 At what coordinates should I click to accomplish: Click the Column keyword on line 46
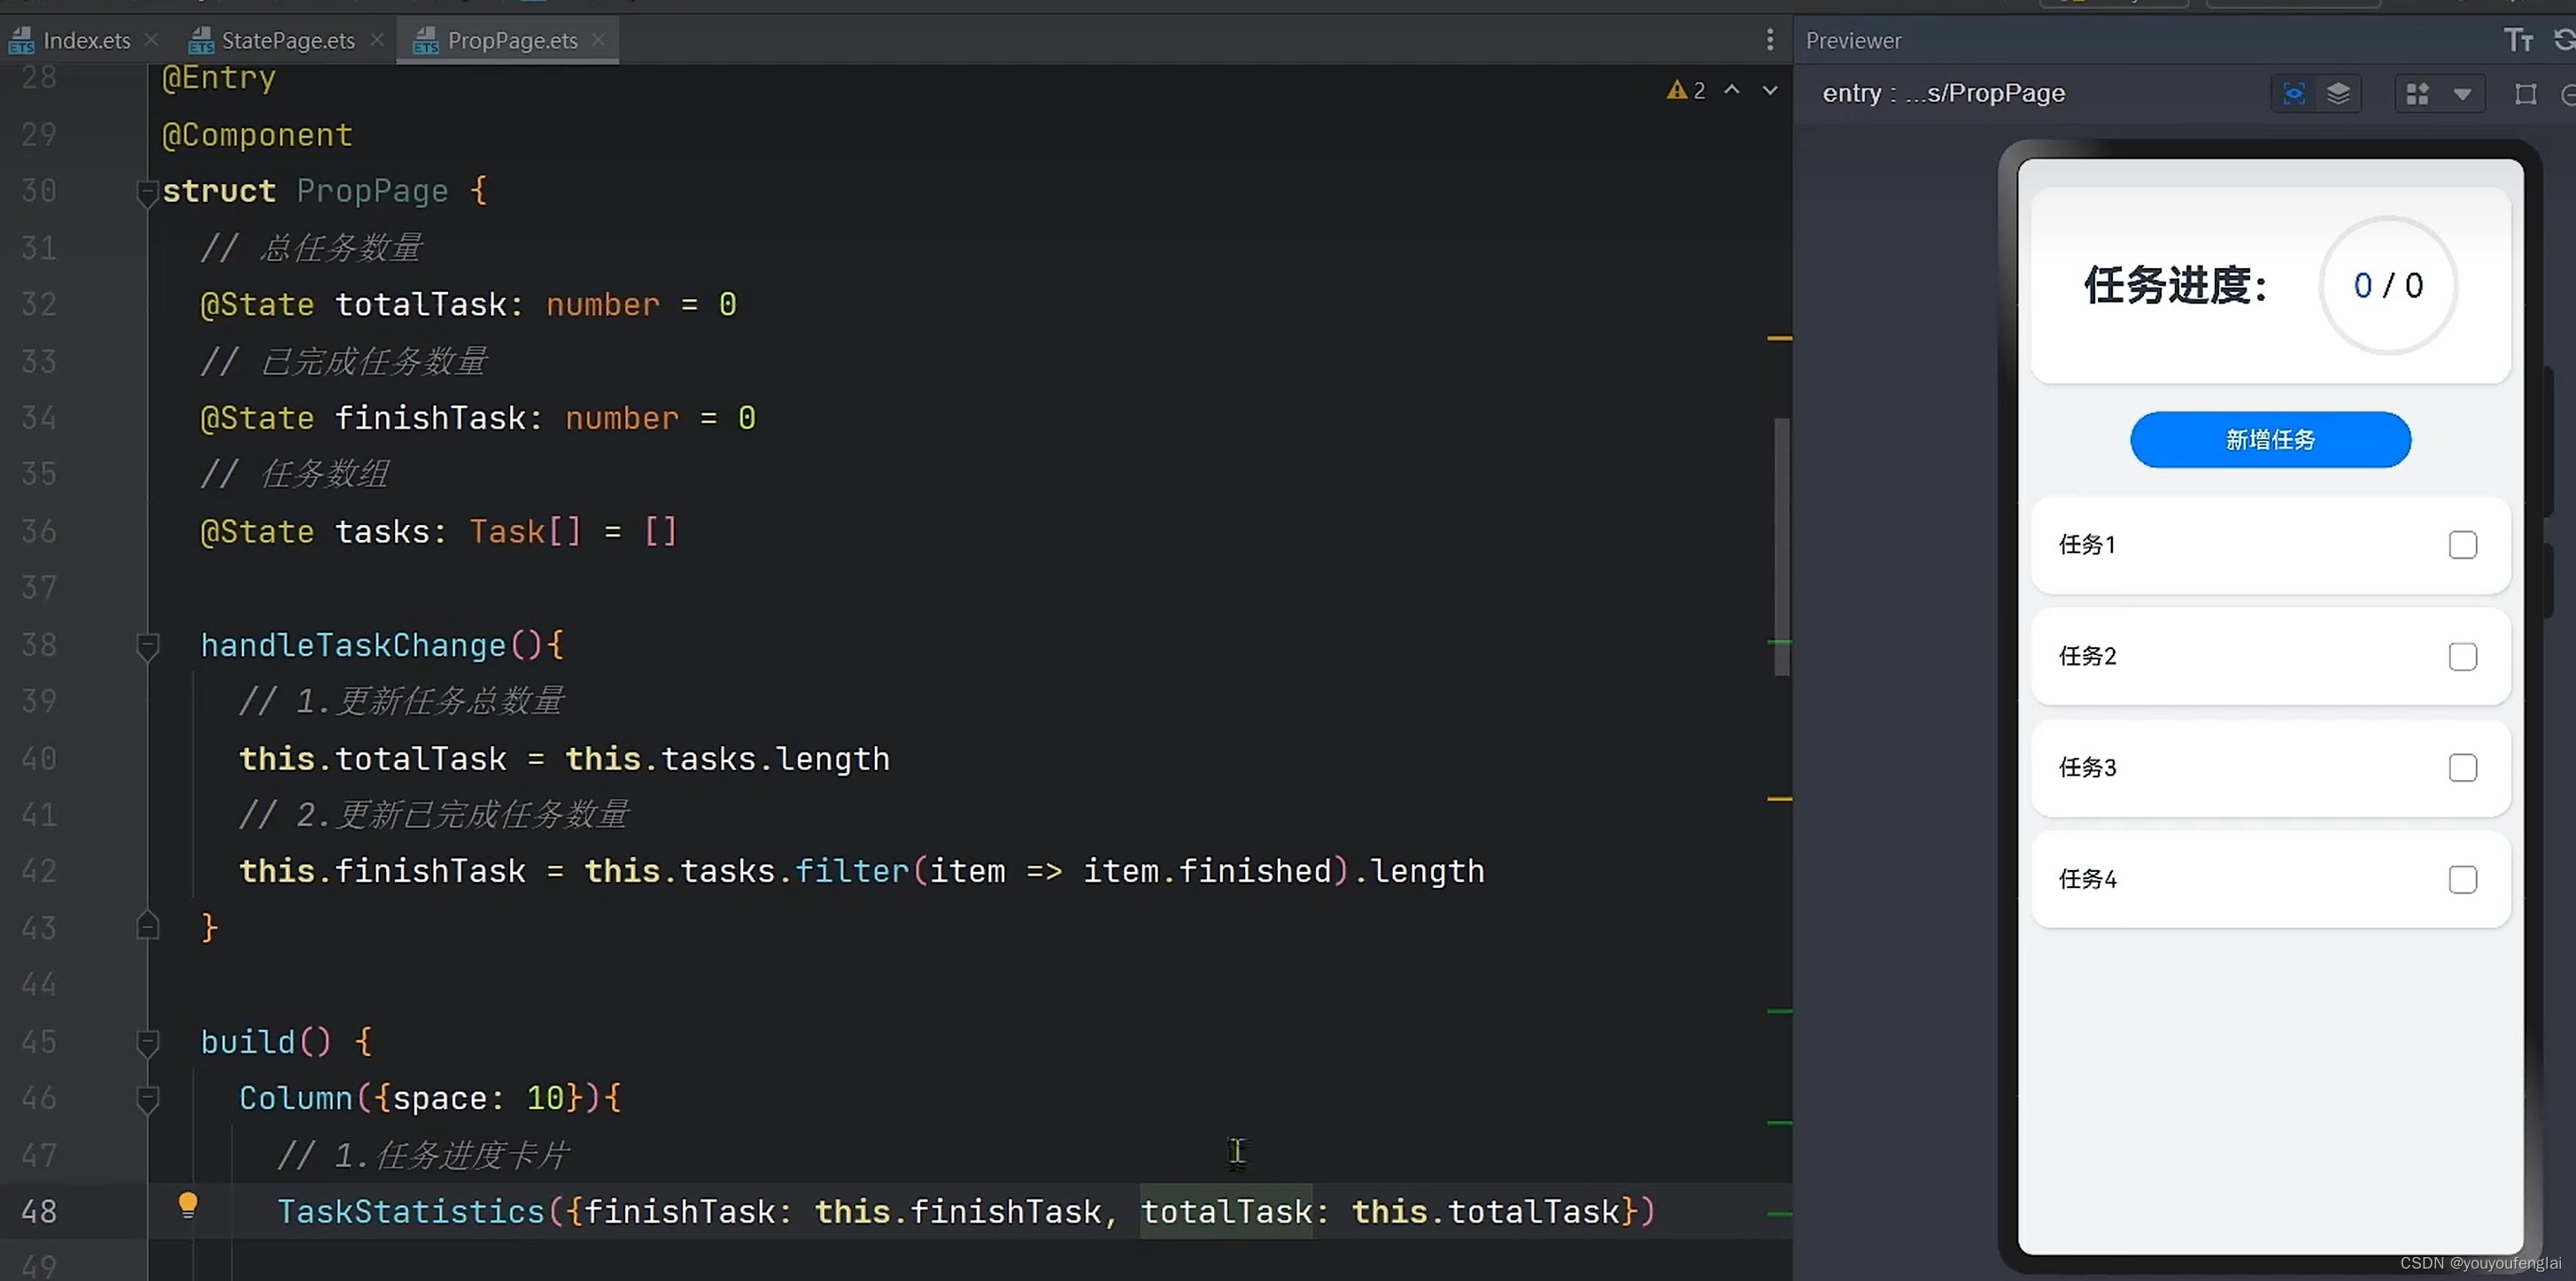tap(295, 1098)
